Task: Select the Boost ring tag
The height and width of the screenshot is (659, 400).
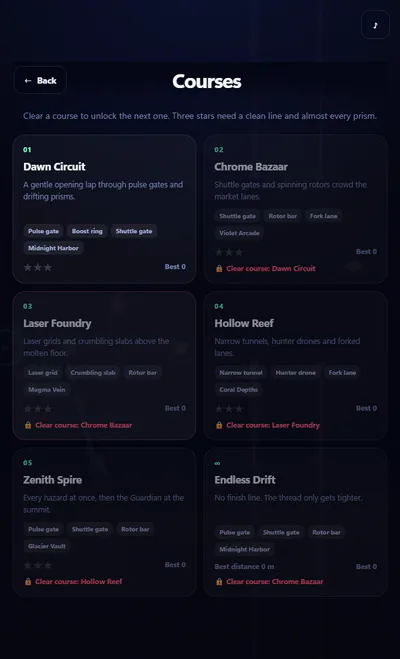Action: click(x=87, y=231)
